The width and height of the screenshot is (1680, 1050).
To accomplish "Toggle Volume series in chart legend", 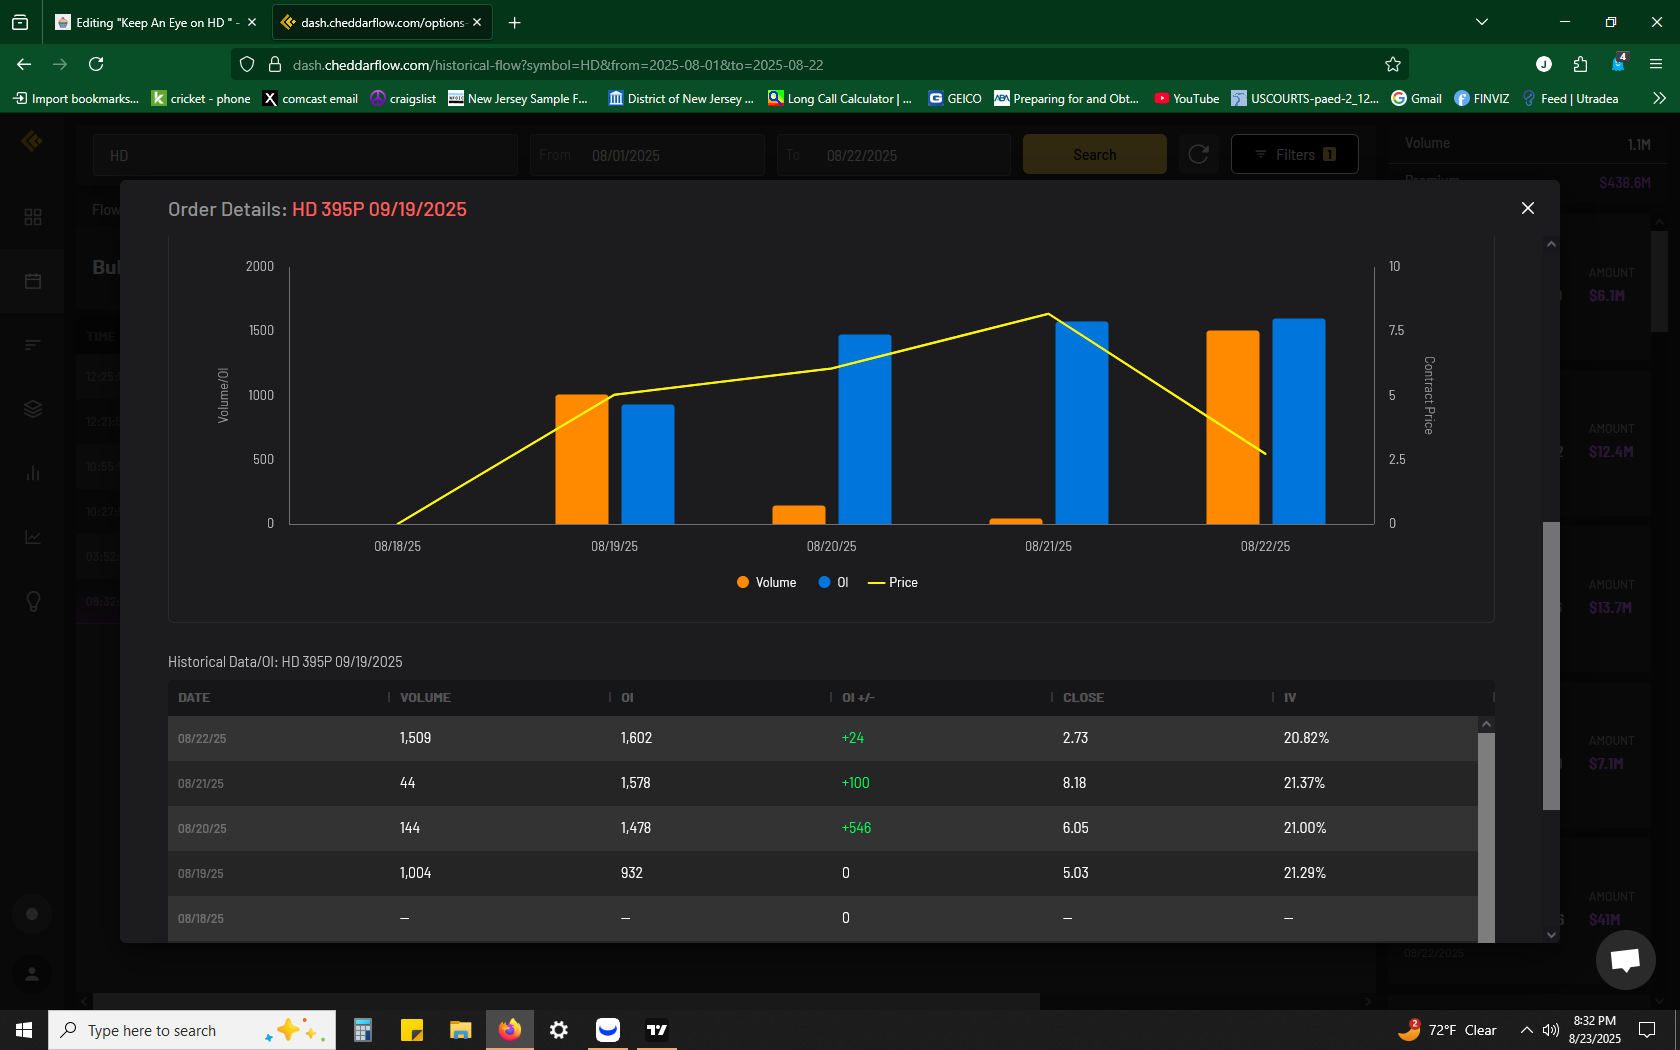I will click(x=766, y=582).
